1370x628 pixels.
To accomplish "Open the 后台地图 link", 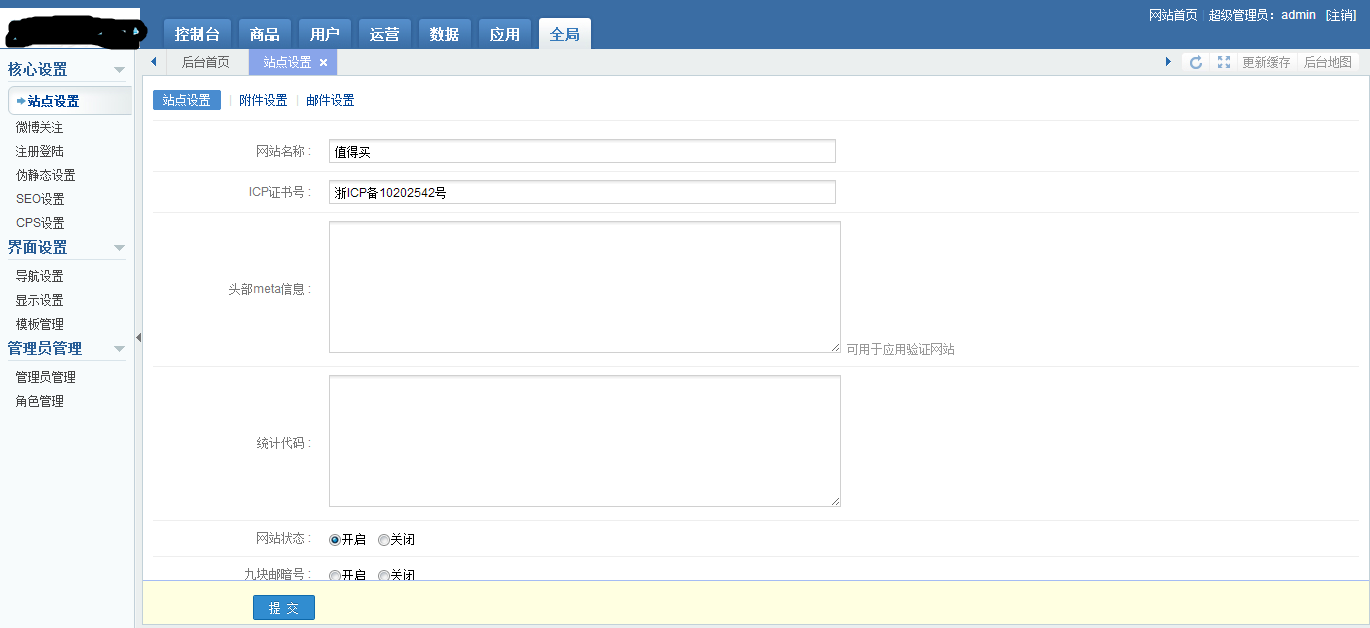I will [x=1328, y=62].
